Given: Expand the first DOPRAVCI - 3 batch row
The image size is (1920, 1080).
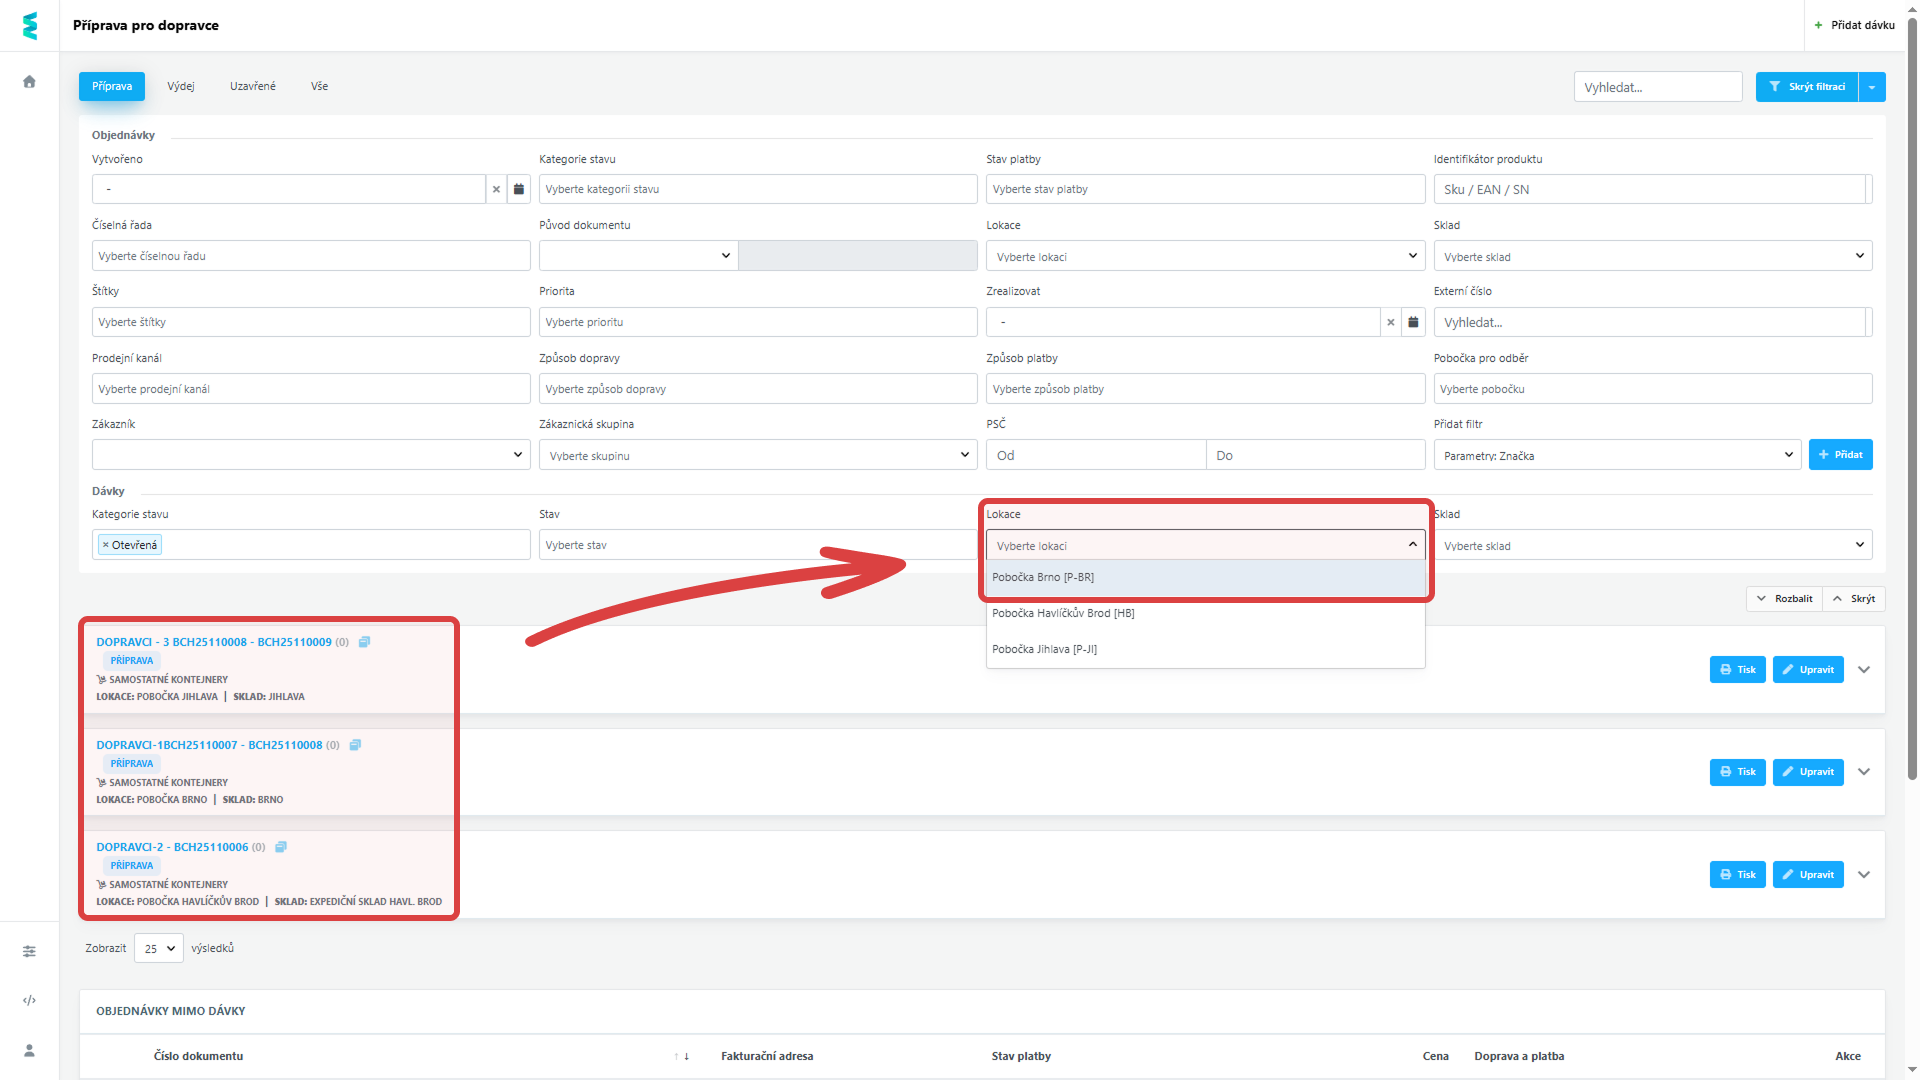Looking at the screenshot, I should click(1864, 670).
